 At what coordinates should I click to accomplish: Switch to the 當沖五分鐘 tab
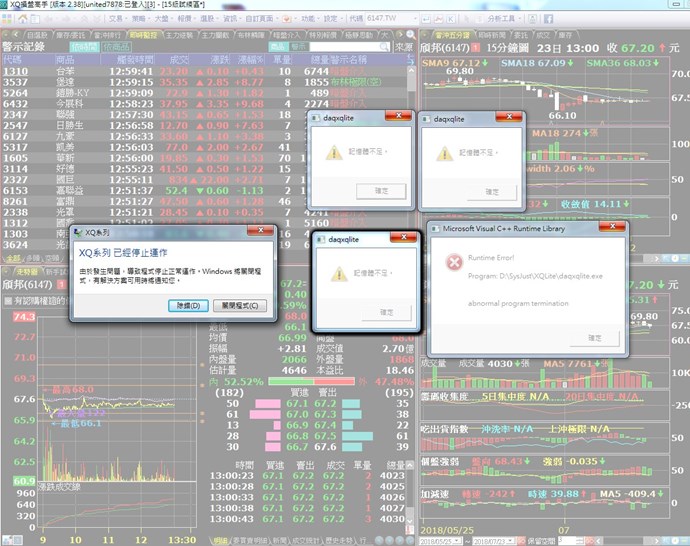coord(453,35)
